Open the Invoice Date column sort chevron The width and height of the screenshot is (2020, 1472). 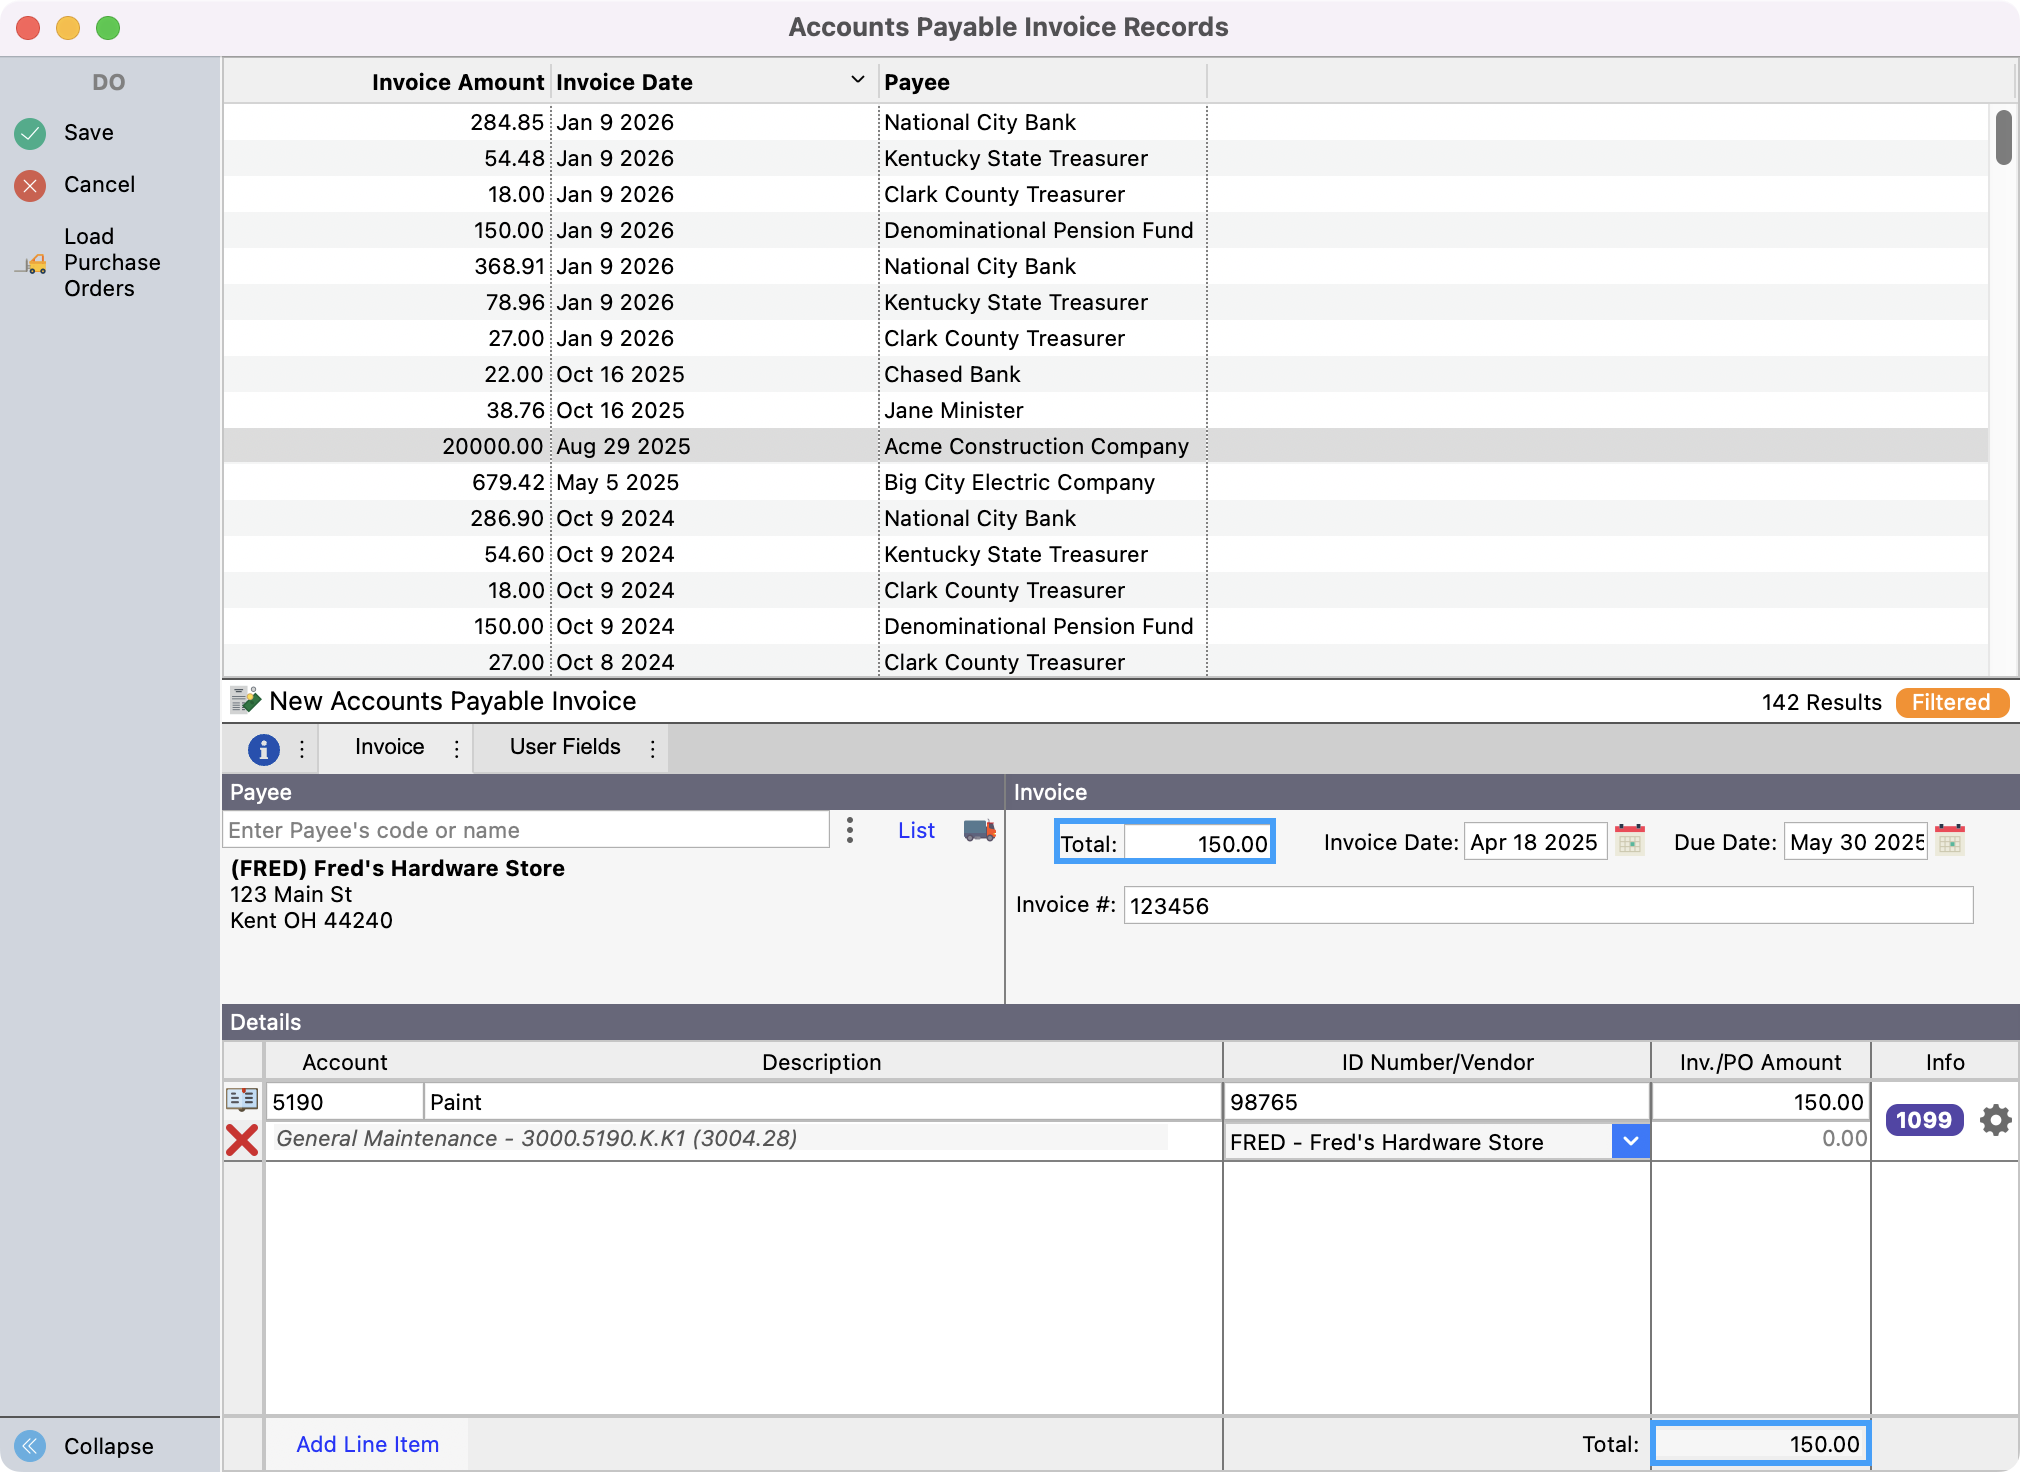coord(857,80)
